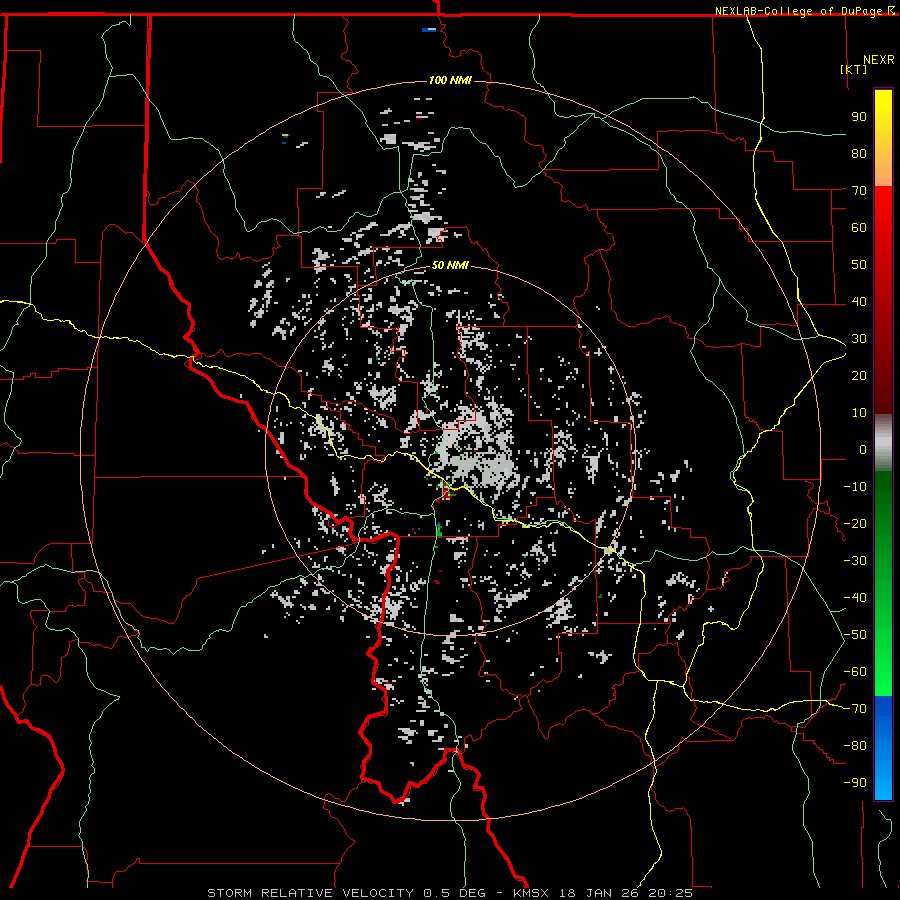Click the -80 knot scale label
Image resolution: width=900 pixels, height=900 pixels.
click(855, 746)
